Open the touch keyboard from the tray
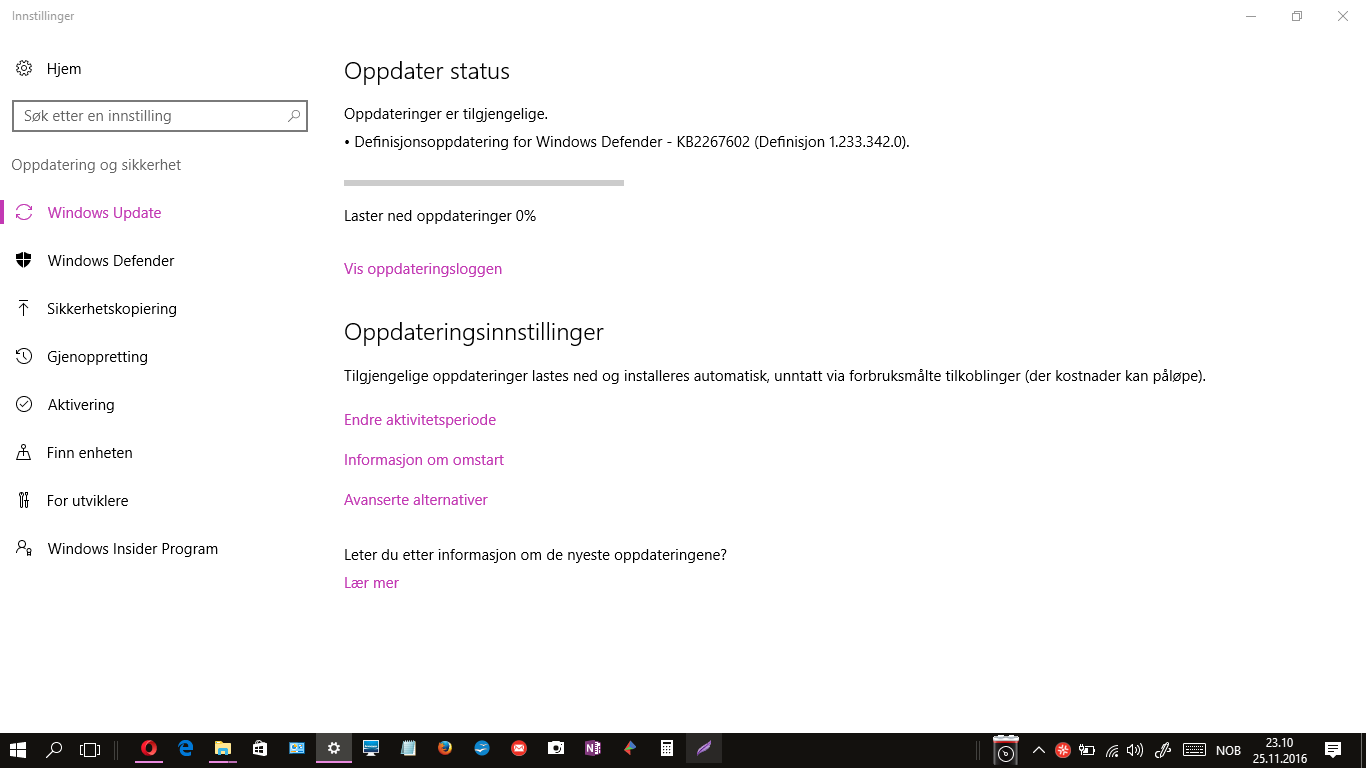 tap(1194, 750)
